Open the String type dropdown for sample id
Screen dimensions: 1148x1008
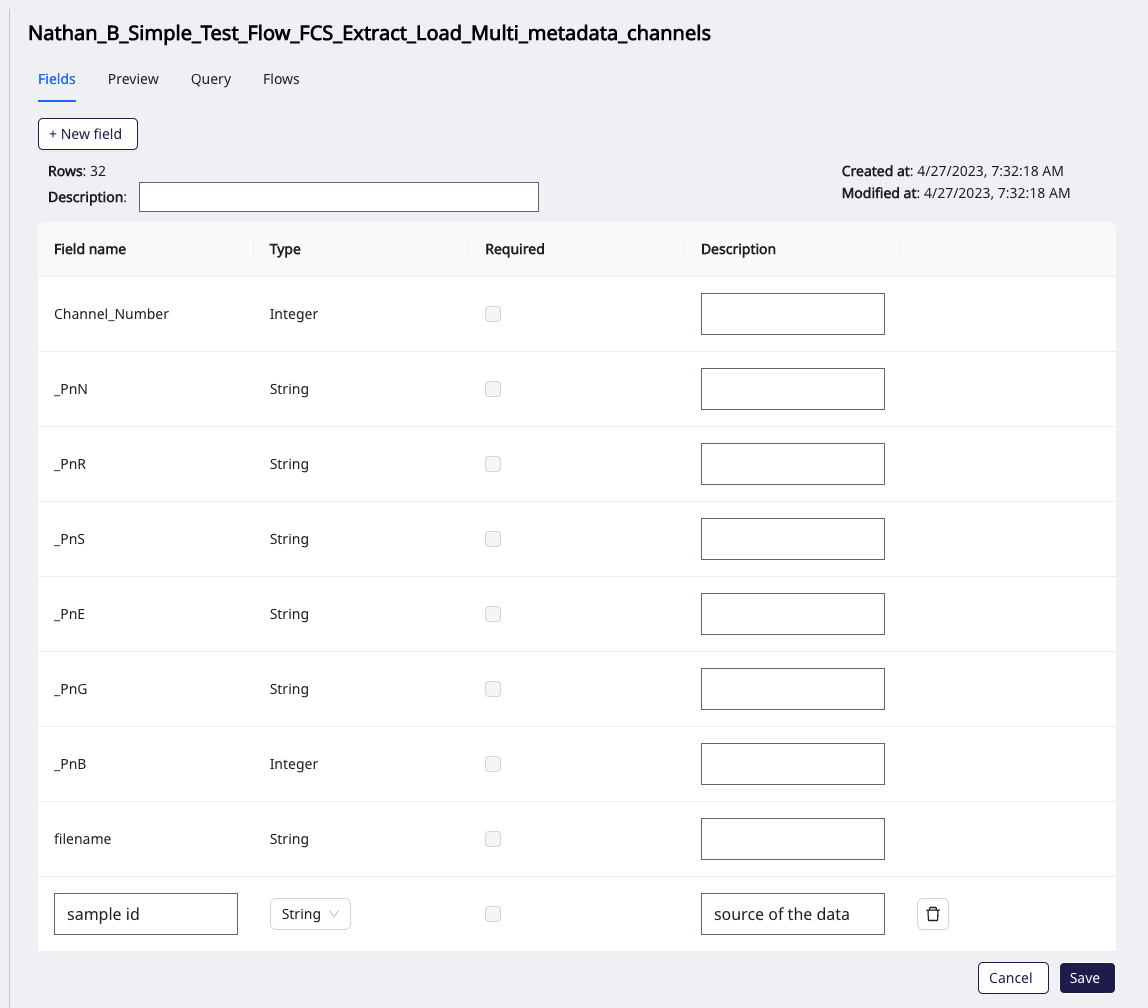pyautogui.click(x=310, y=914)
